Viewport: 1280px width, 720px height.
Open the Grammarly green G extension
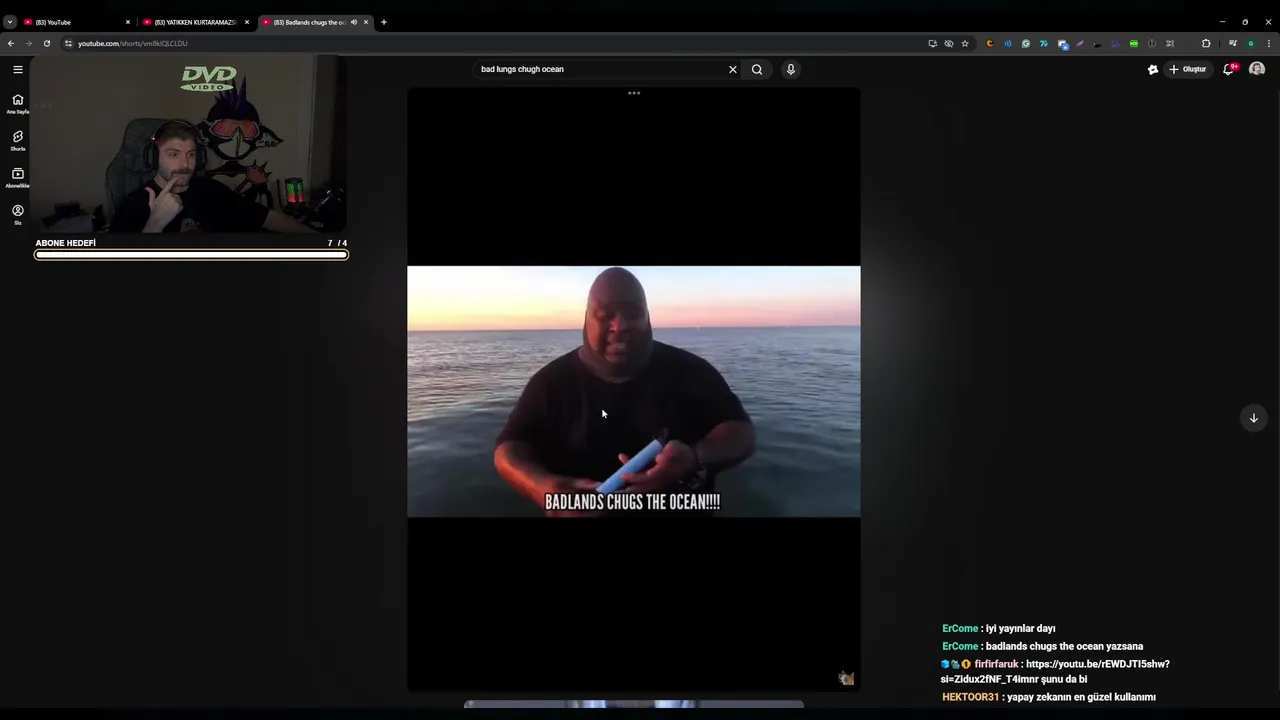point(1026,43)
